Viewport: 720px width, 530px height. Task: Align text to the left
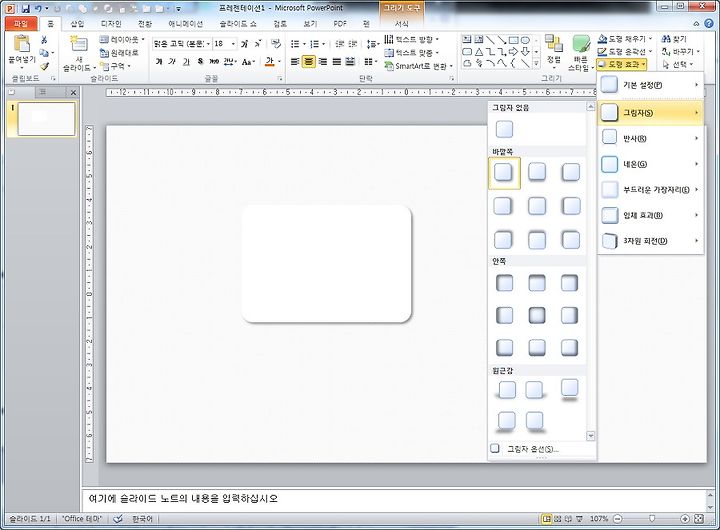pos(295,62)
